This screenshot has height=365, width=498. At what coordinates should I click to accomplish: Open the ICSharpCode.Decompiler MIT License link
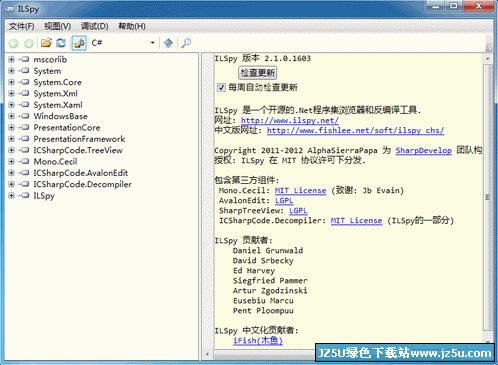tap(356, 220)
